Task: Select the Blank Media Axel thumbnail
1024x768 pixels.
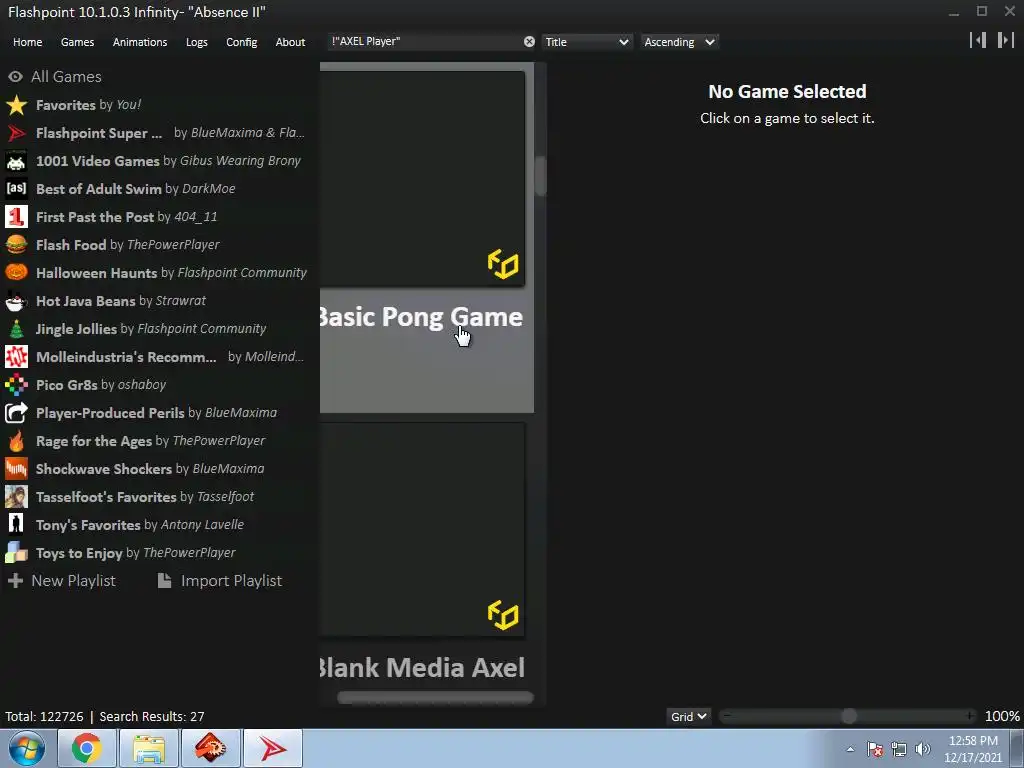Action: coord(423,530)
